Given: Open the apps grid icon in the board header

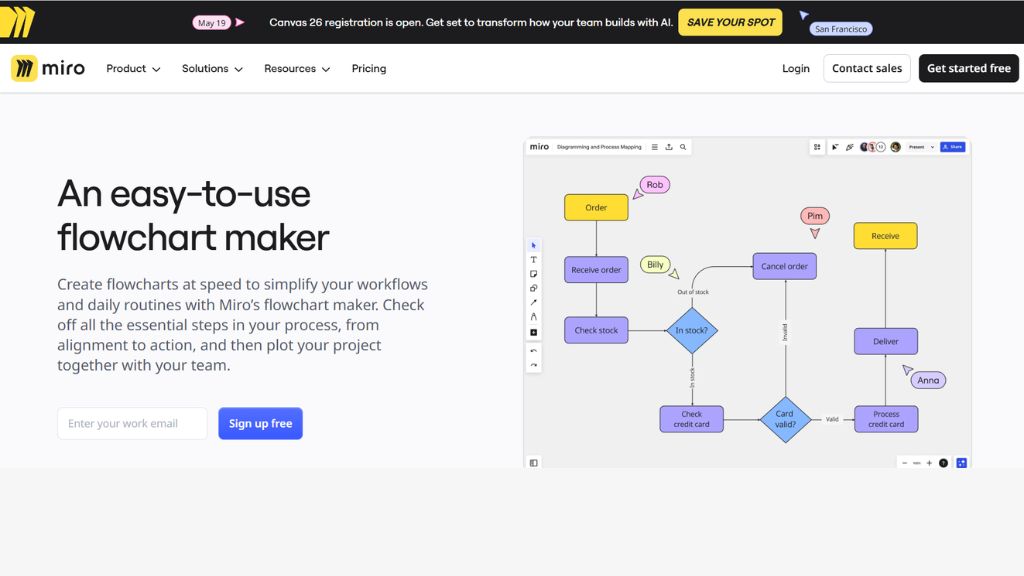Looking at the screenshot, I should pos(817,147).
